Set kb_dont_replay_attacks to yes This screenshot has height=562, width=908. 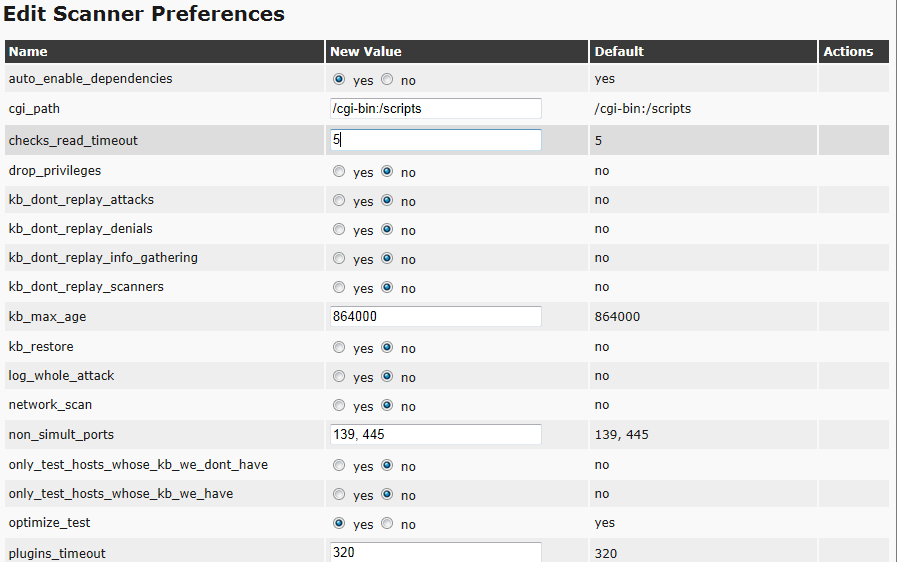click(x=339, y=200)
